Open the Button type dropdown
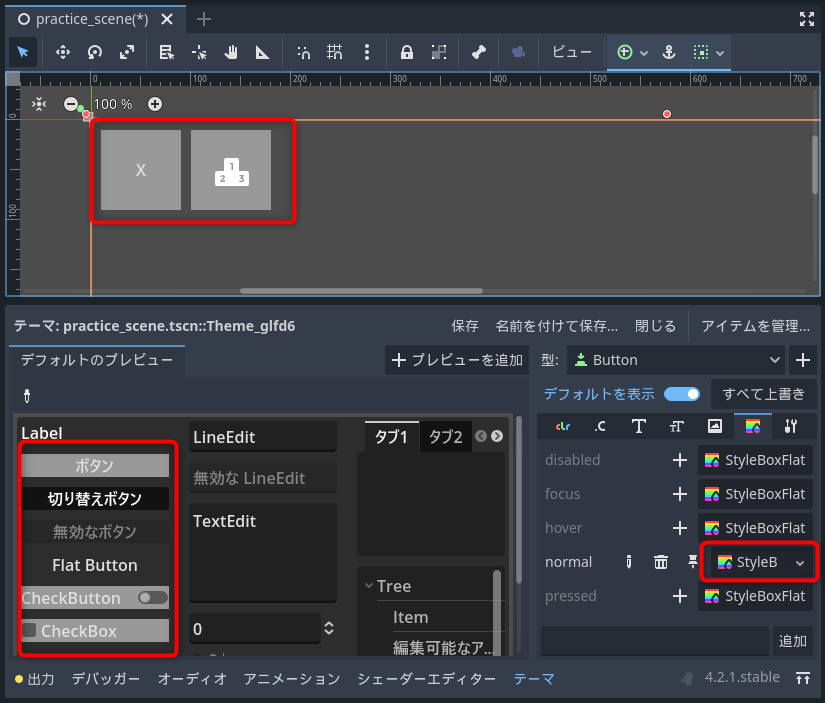This screenshot has width=825, height=703. click(x=675, y=360)
